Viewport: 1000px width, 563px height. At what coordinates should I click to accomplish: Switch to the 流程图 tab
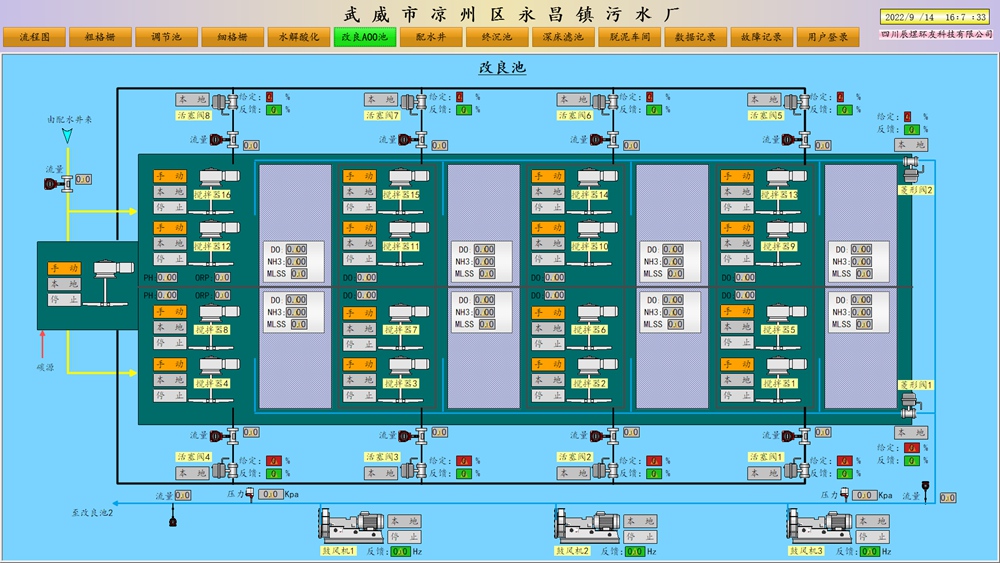click(34, 37)
